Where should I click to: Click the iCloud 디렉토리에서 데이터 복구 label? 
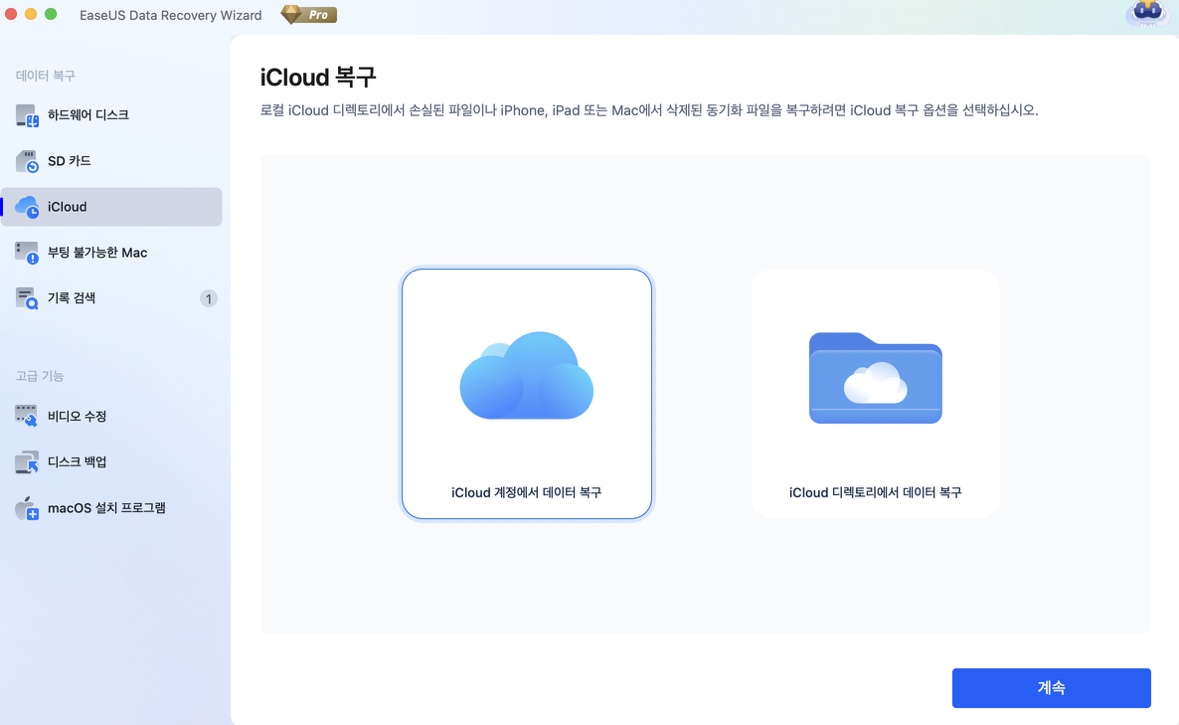pyautogui.click(x=875, y=493)
